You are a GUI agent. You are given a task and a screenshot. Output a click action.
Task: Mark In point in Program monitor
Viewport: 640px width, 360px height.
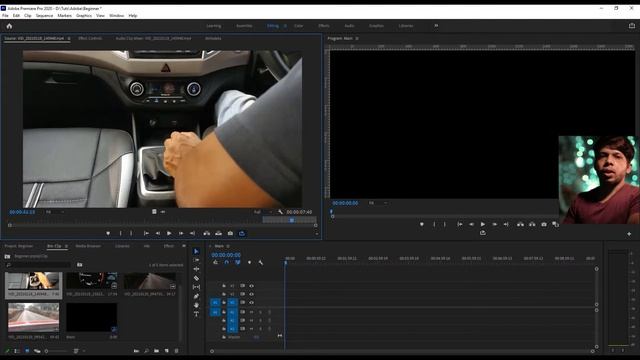point(434,224)
